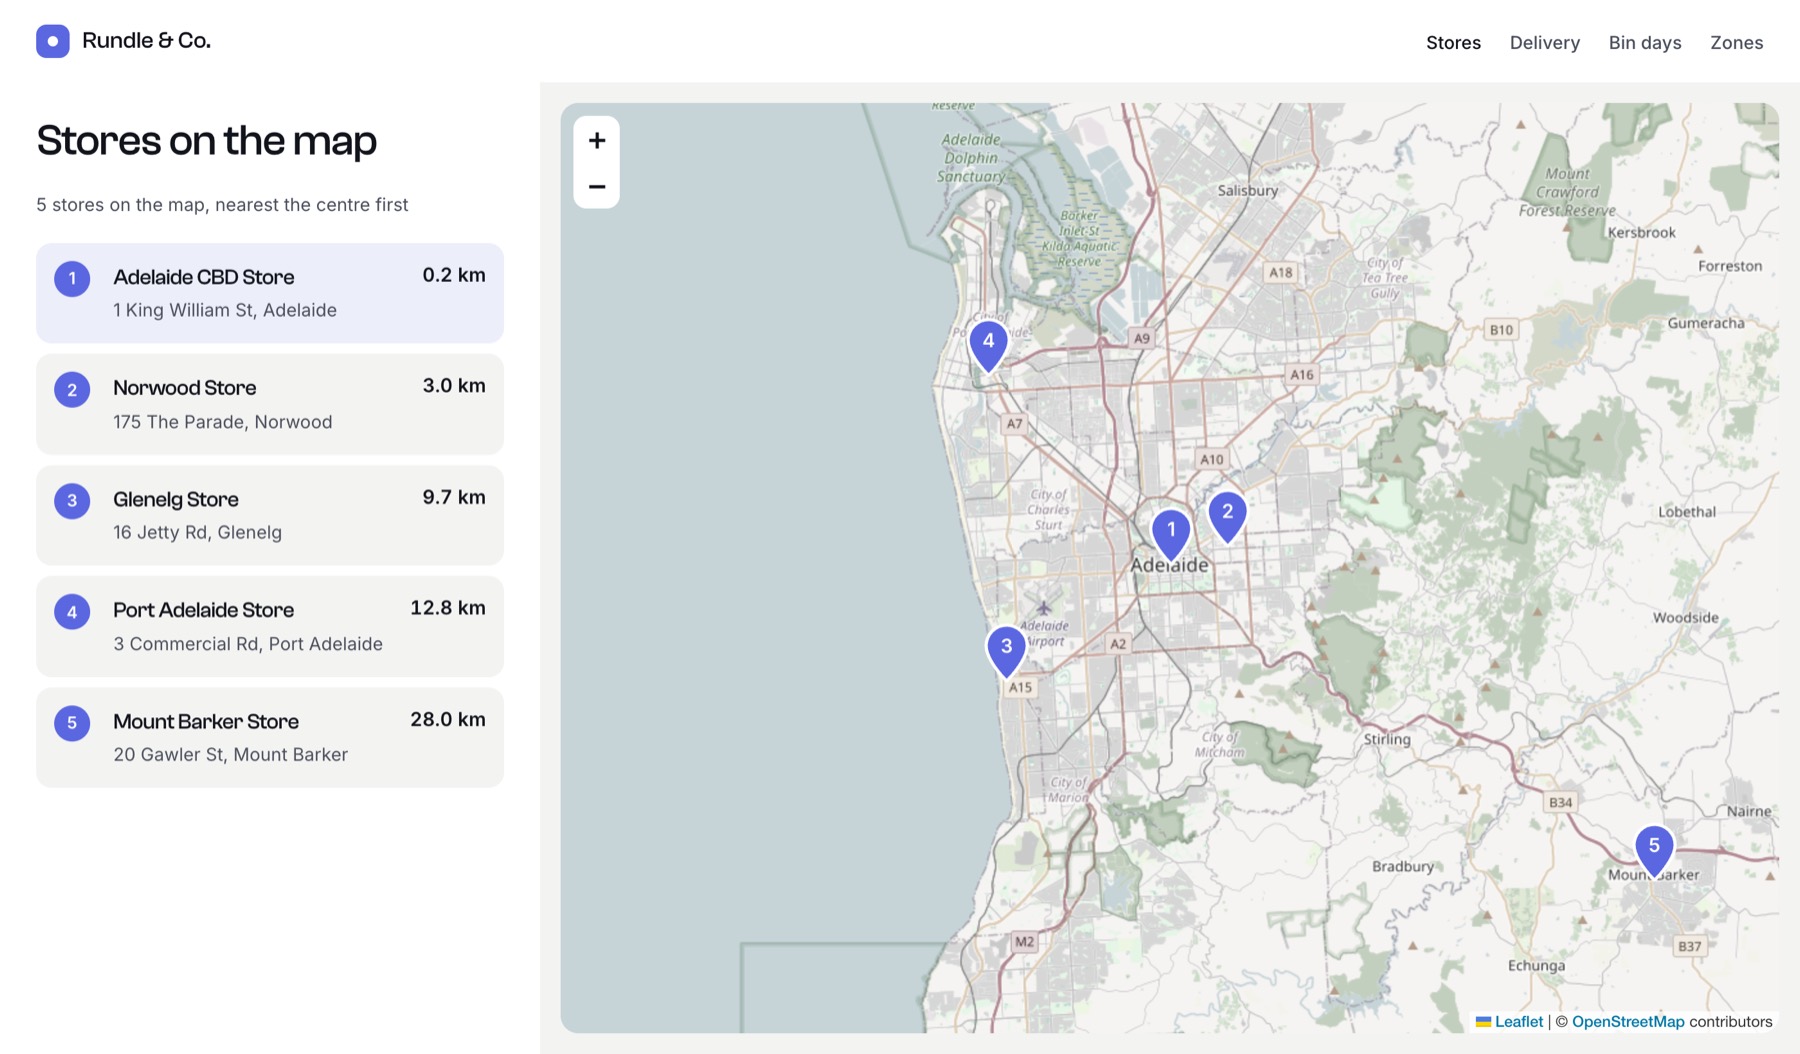Zoom out the map with the minus button
Screen dimensions: 1800x1054
click(x=597, y=186)
